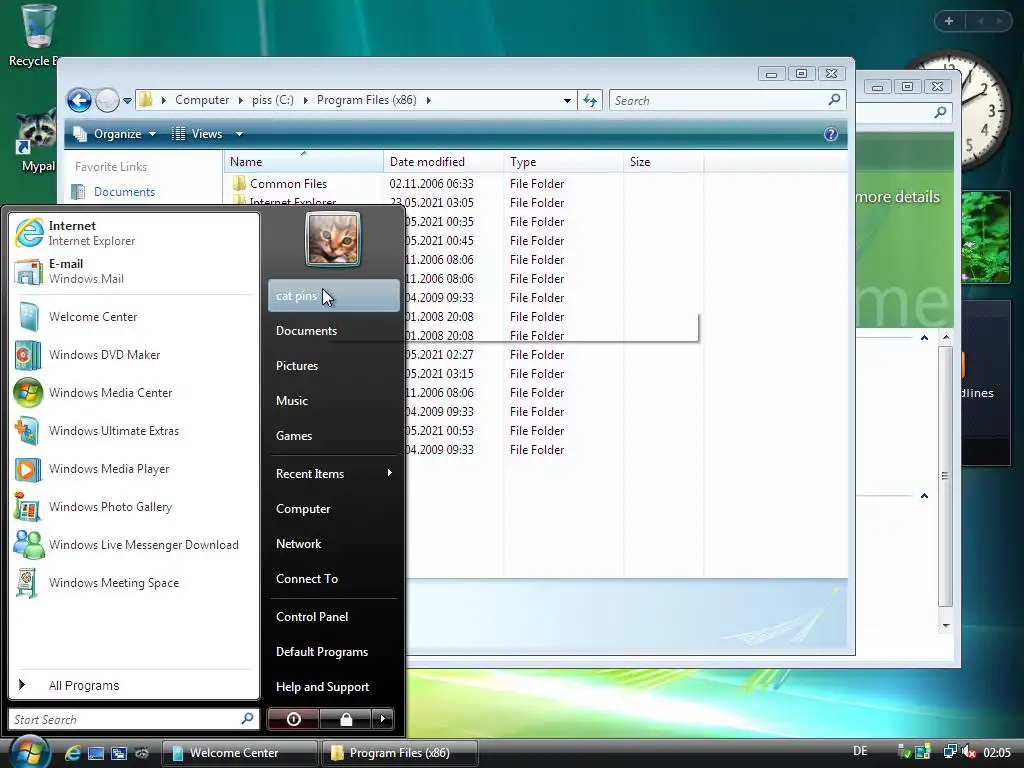Open the Organize menu
The image size is (1024, 768).
115,134
